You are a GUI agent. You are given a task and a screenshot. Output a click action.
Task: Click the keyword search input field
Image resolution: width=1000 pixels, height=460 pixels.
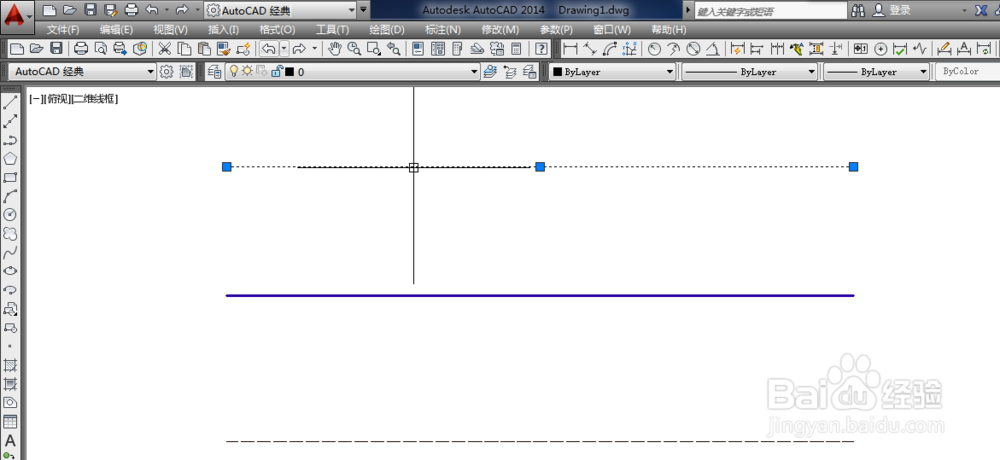click(x=770, y=11)
